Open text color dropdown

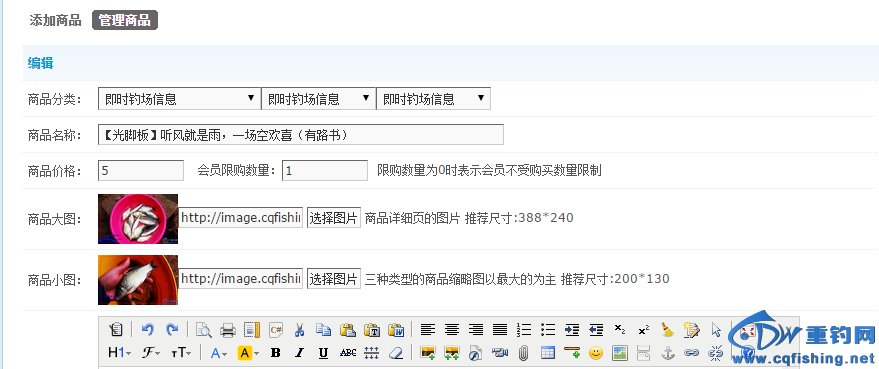(219, 353)
